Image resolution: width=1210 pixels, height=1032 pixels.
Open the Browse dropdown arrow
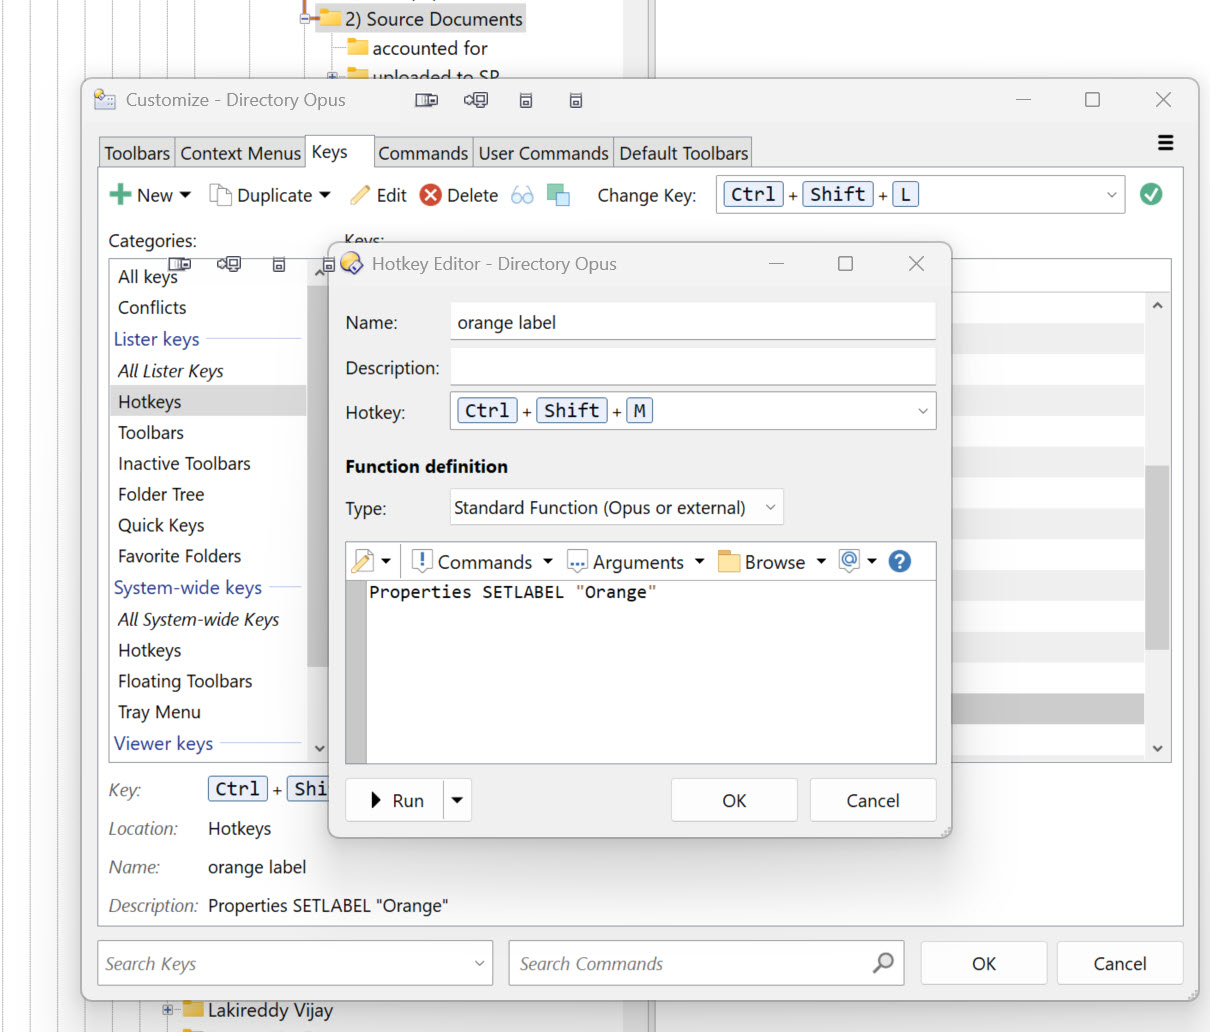(x=821, y=561)
